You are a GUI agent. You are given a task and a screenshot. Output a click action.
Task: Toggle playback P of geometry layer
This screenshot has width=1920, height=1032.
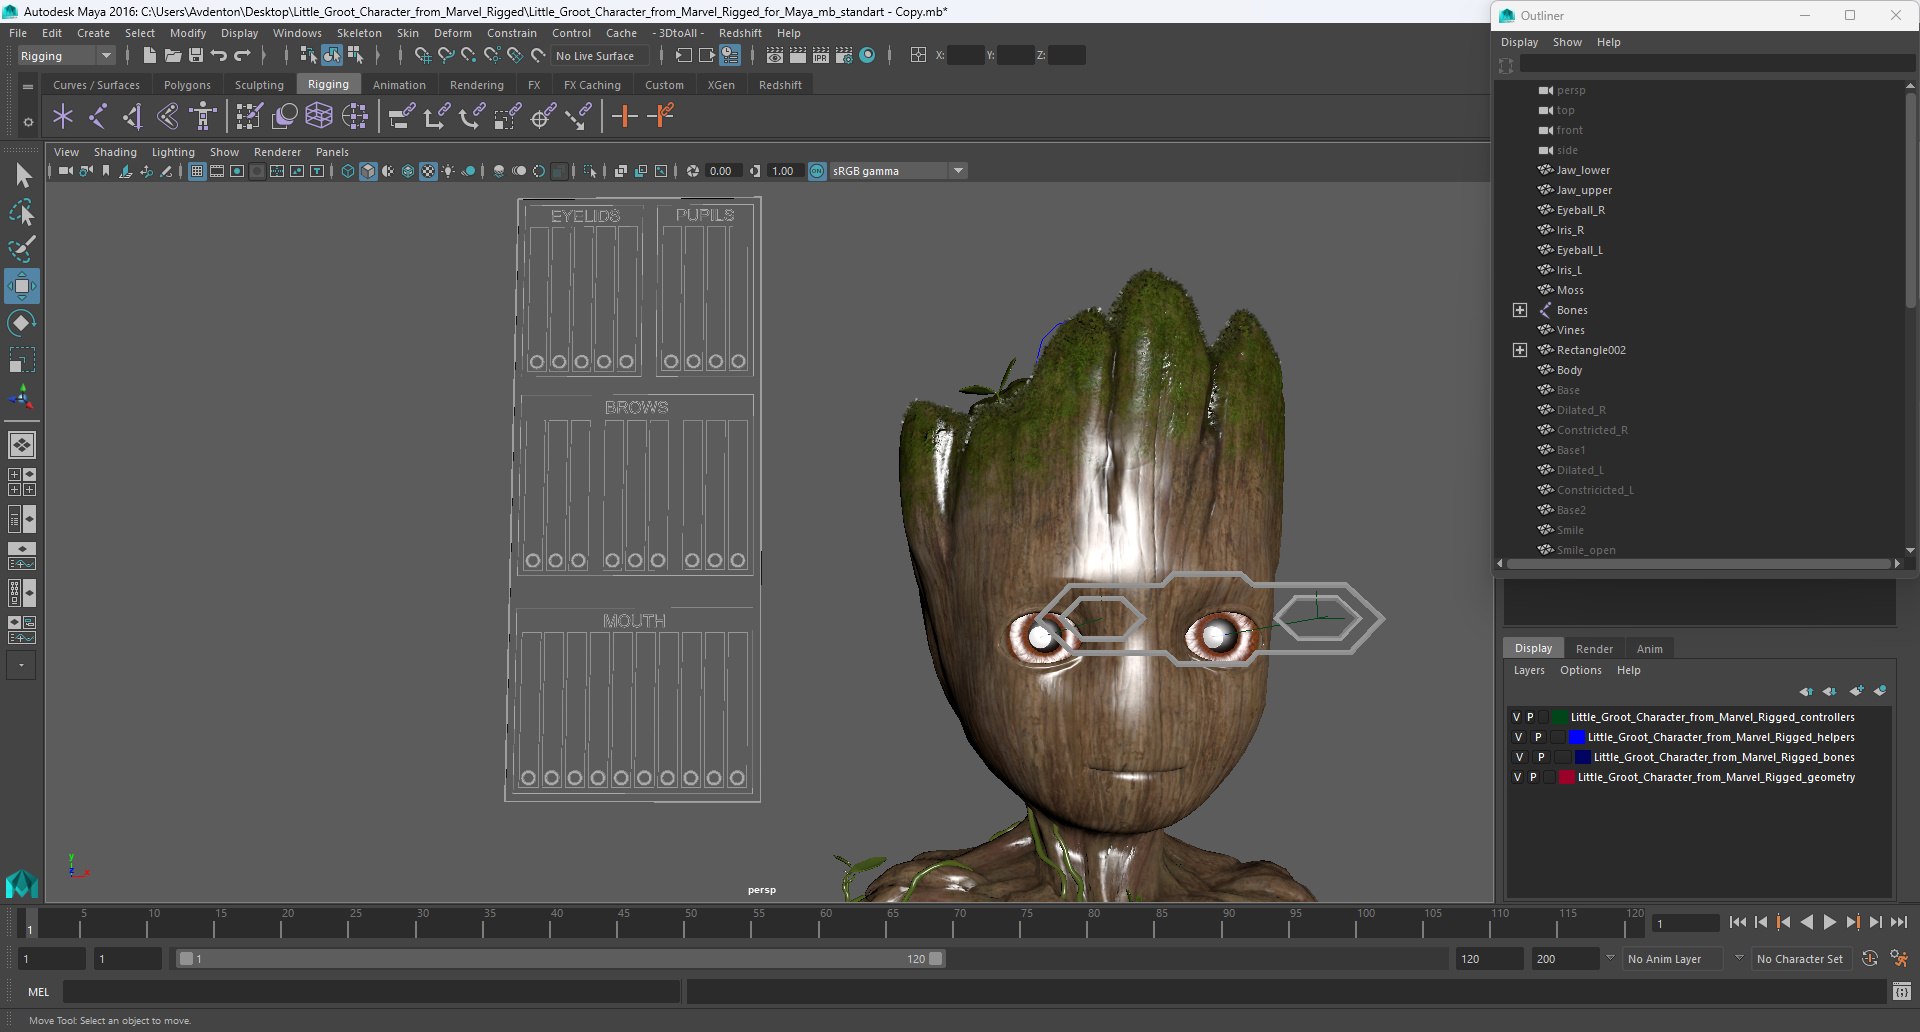click(x=1533, y=777)
